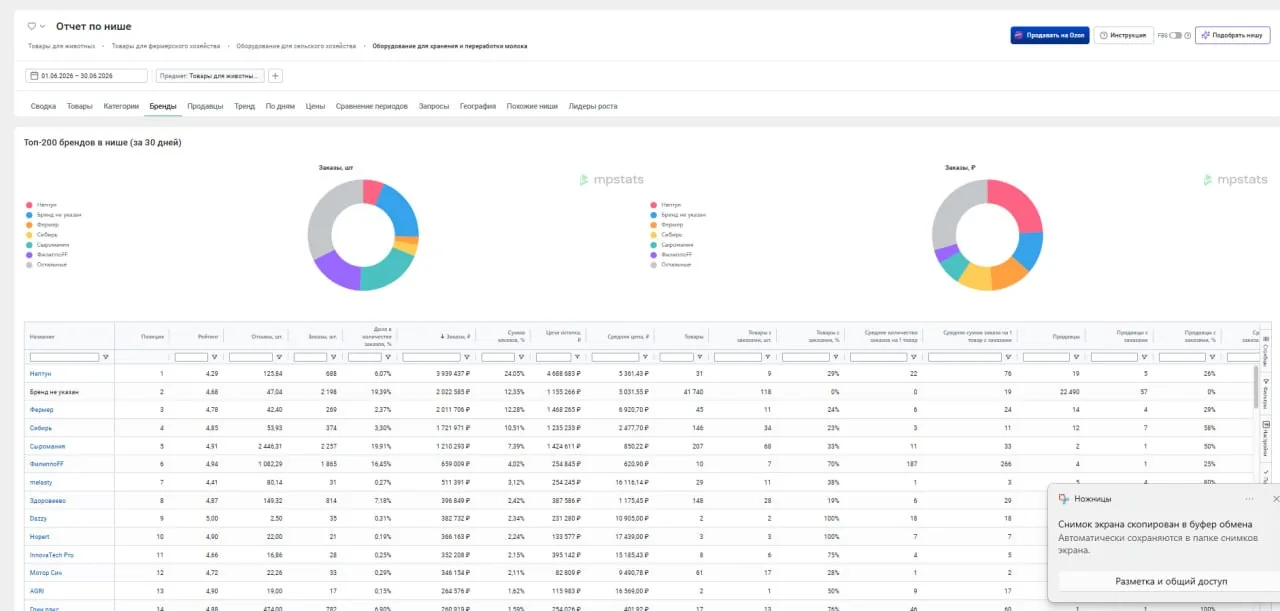The height and width of the screenshot is (611, 1280).
Task: Switch to the Запросы tab
Action: (x=434, y=106)
